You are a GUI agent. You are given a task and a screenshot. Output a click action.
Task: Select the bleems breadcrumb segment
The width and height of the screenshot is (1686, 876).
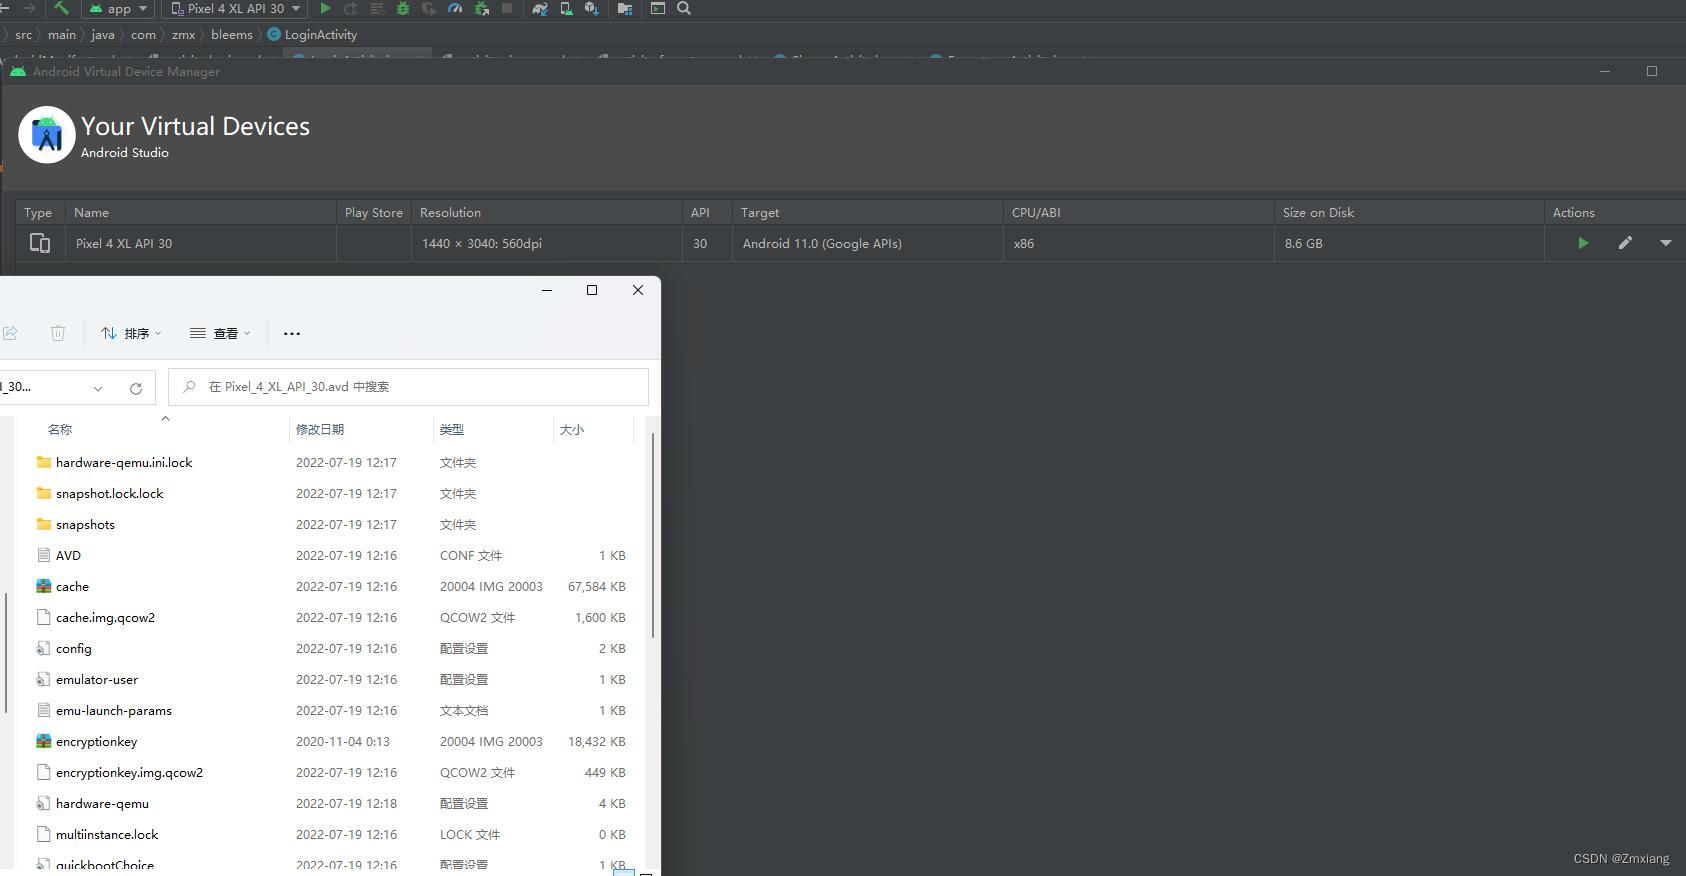232,34
